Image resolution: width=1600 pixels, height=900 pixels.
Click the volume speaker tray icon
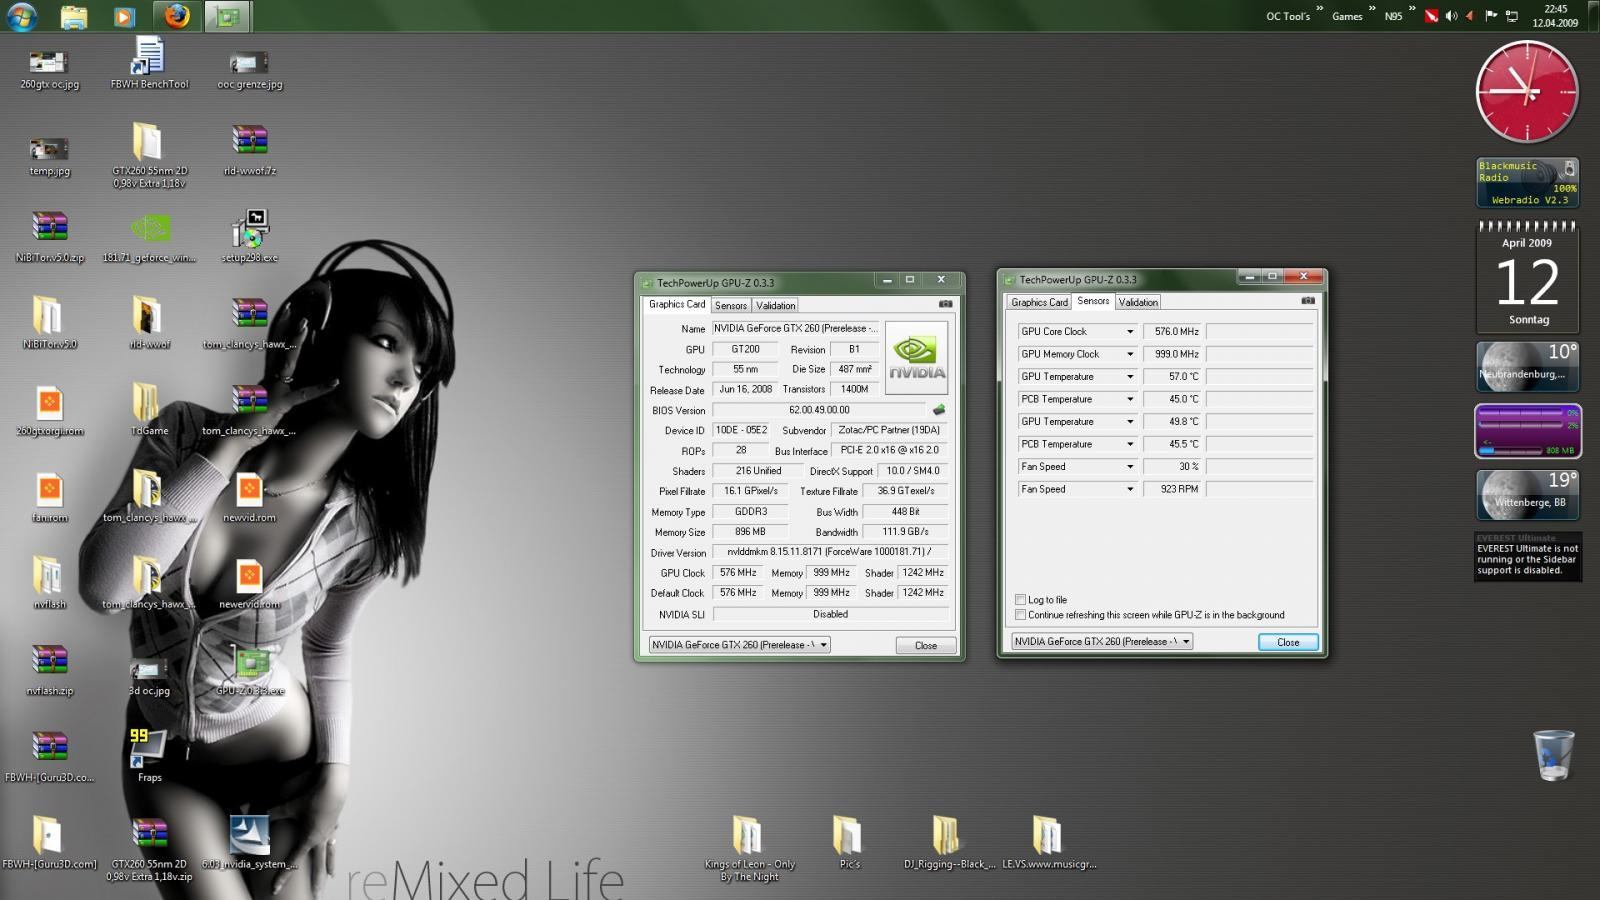pos(1451,16)
